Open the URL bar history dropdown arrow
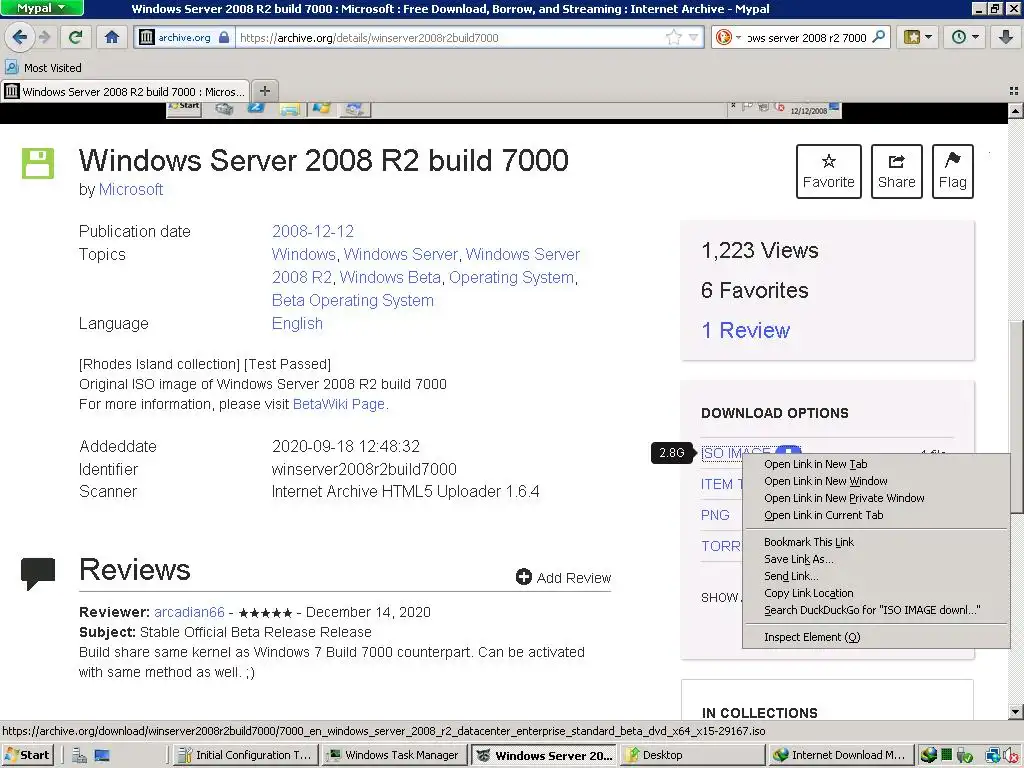1024x768 pixels. (x=694, y=37)
